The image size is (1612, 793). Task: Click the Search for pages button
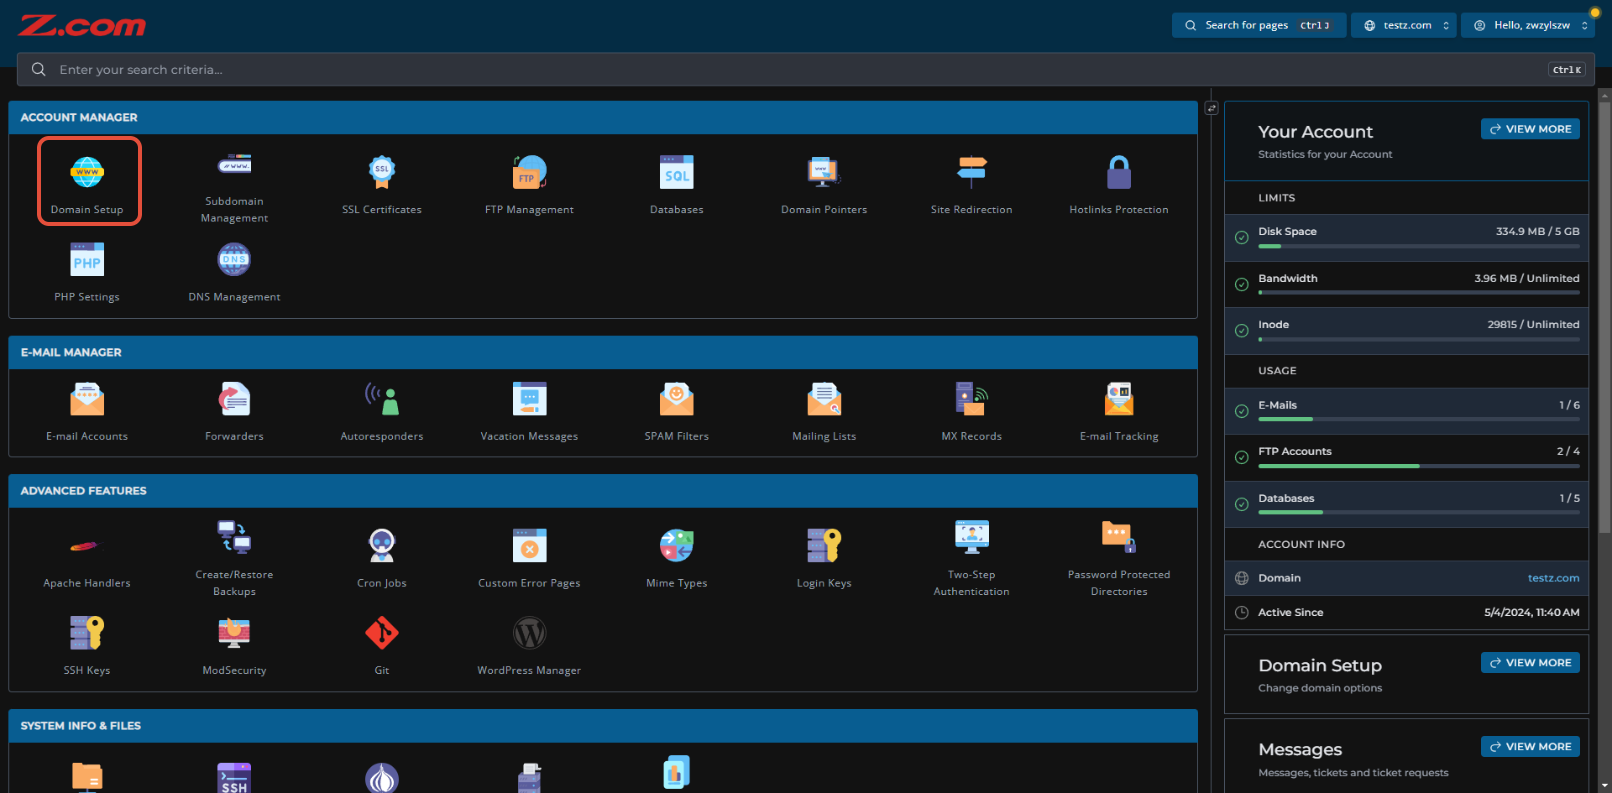tap(1259, 25)
